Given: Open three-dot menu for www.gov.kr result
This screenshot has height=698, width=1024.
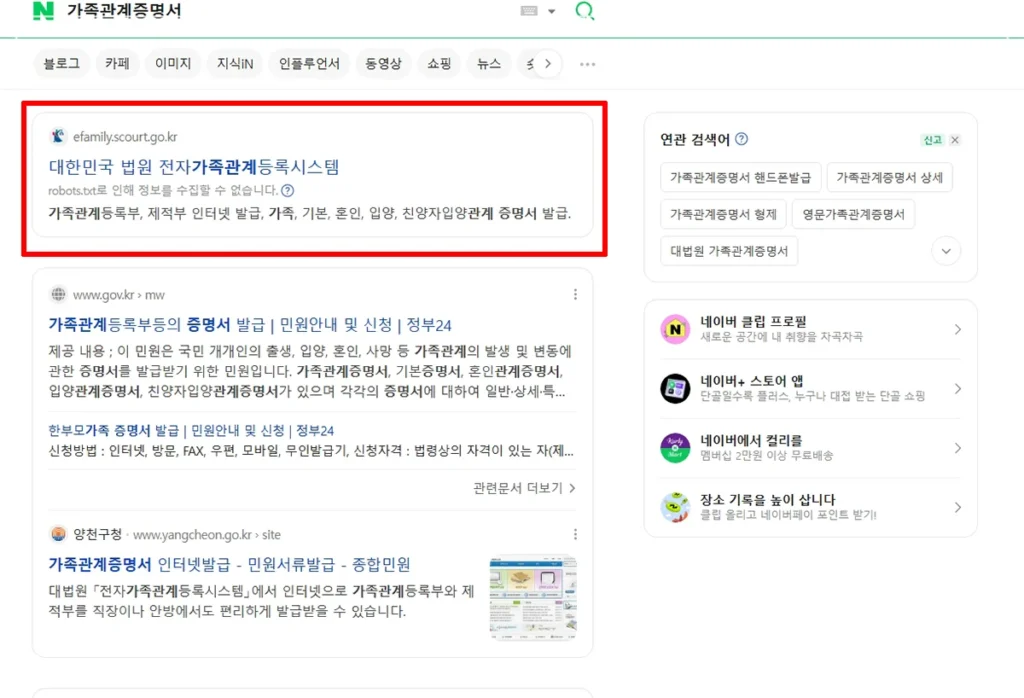Looking at the screenshot, I should pos(575,294).
